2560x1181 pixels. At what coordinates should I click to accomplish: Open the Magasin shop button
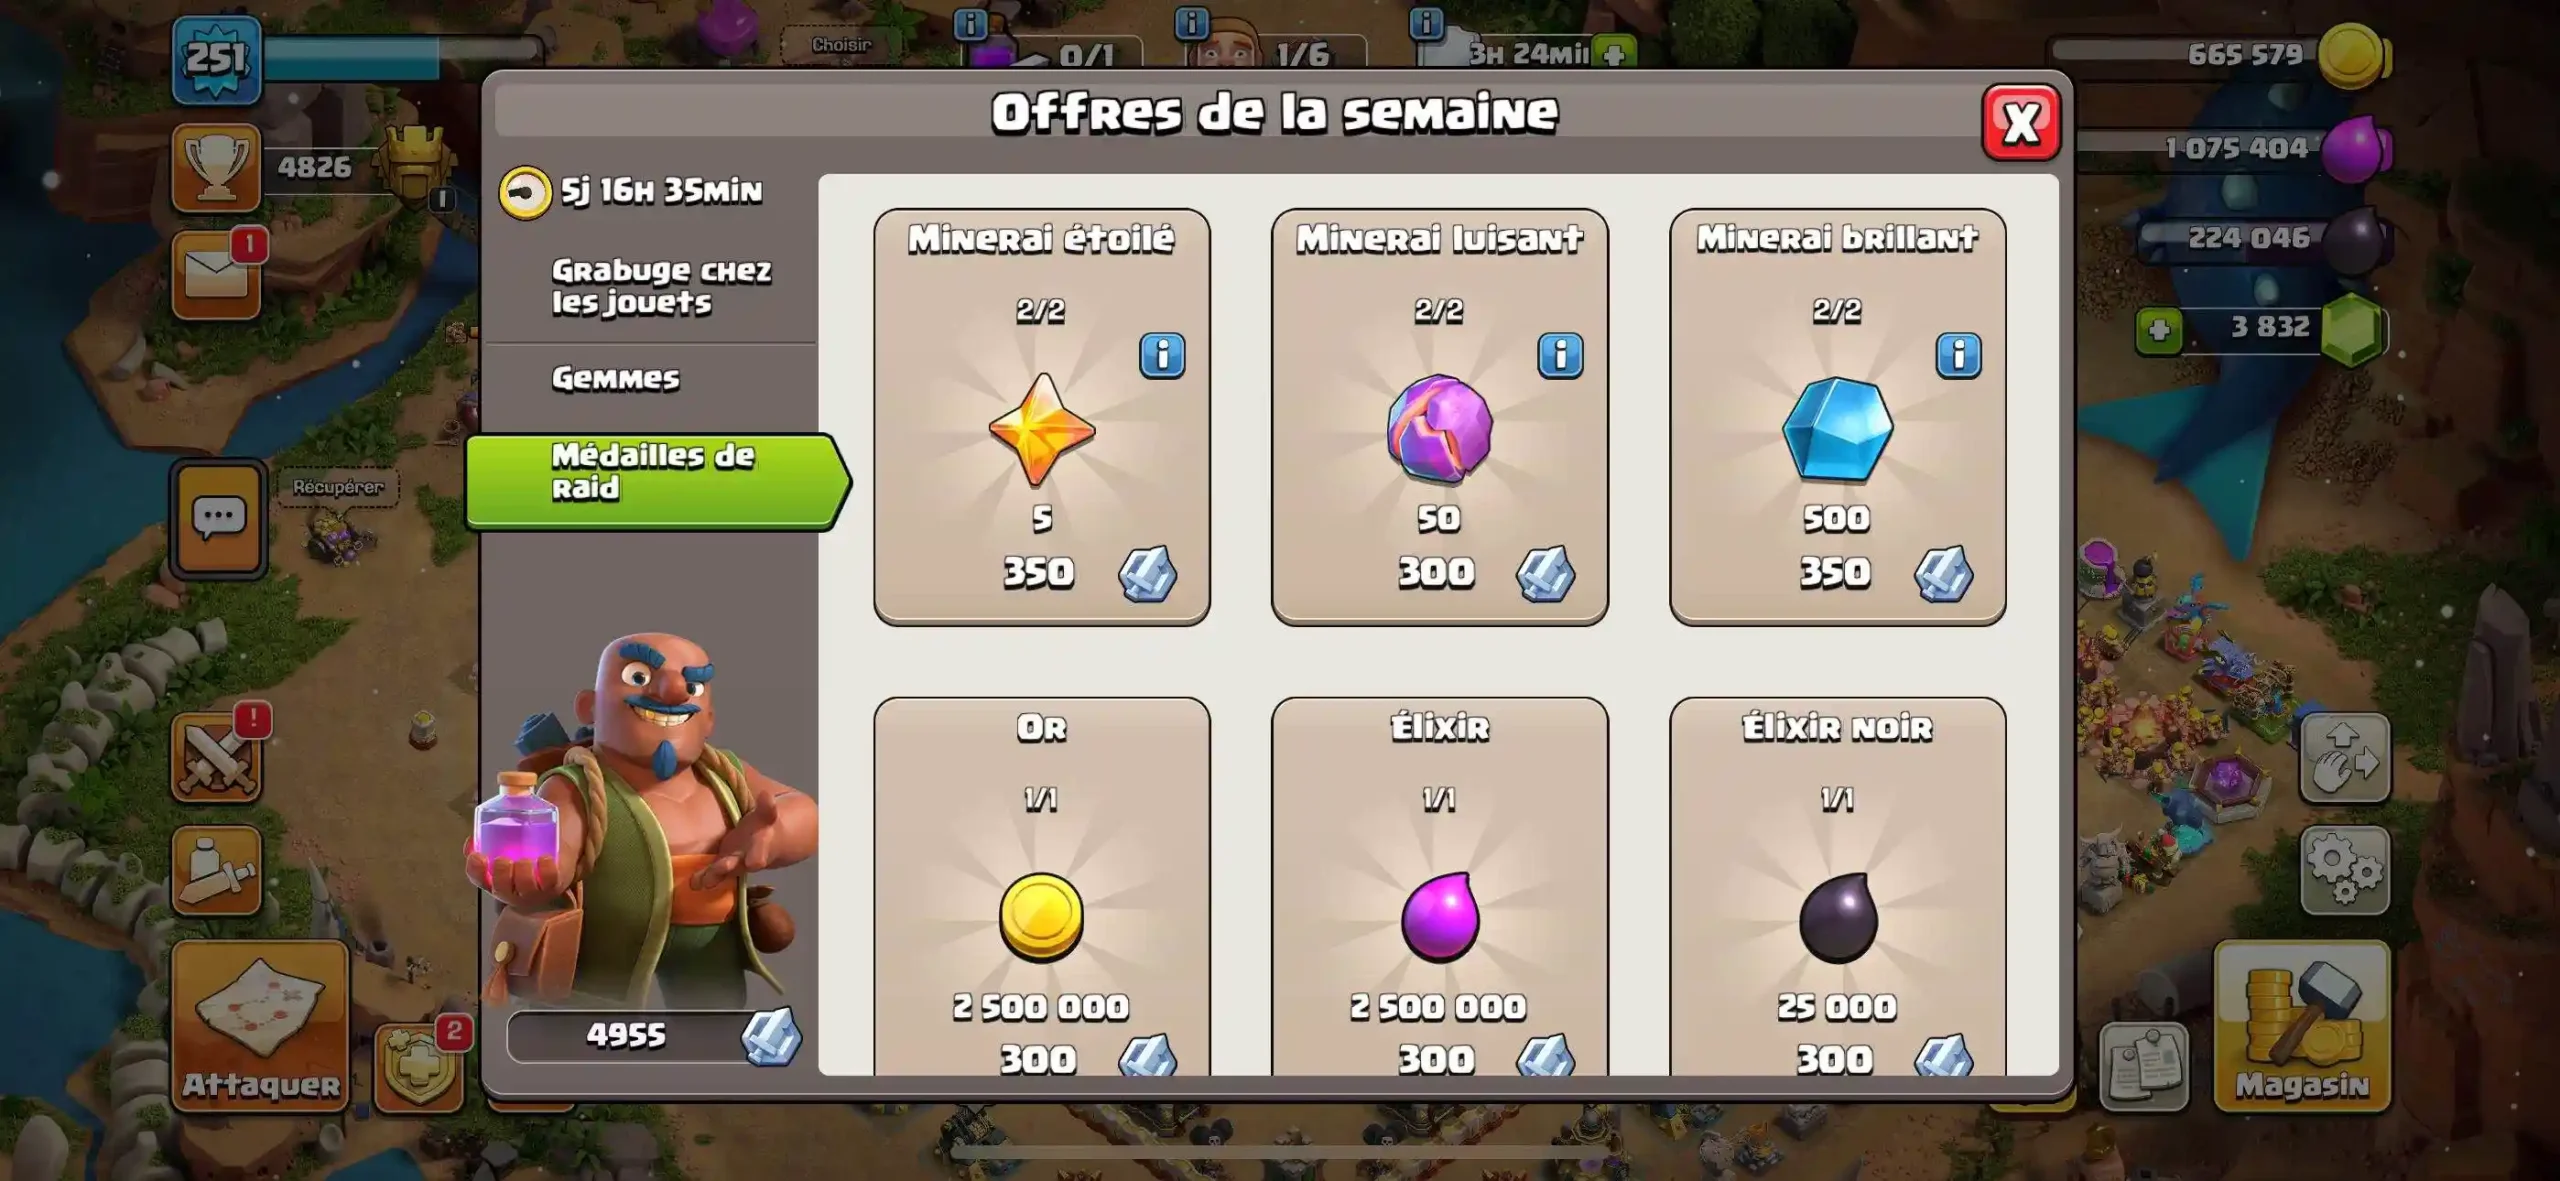click(2302, 1025)
